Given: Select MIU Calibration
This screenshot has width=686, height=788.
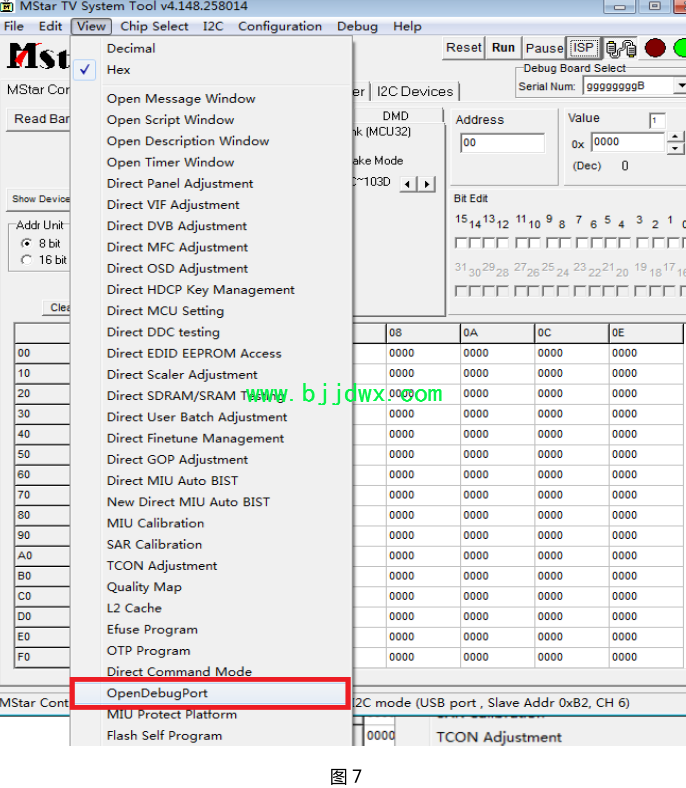Looking at the screenshot, I should [x=211, y=523].
